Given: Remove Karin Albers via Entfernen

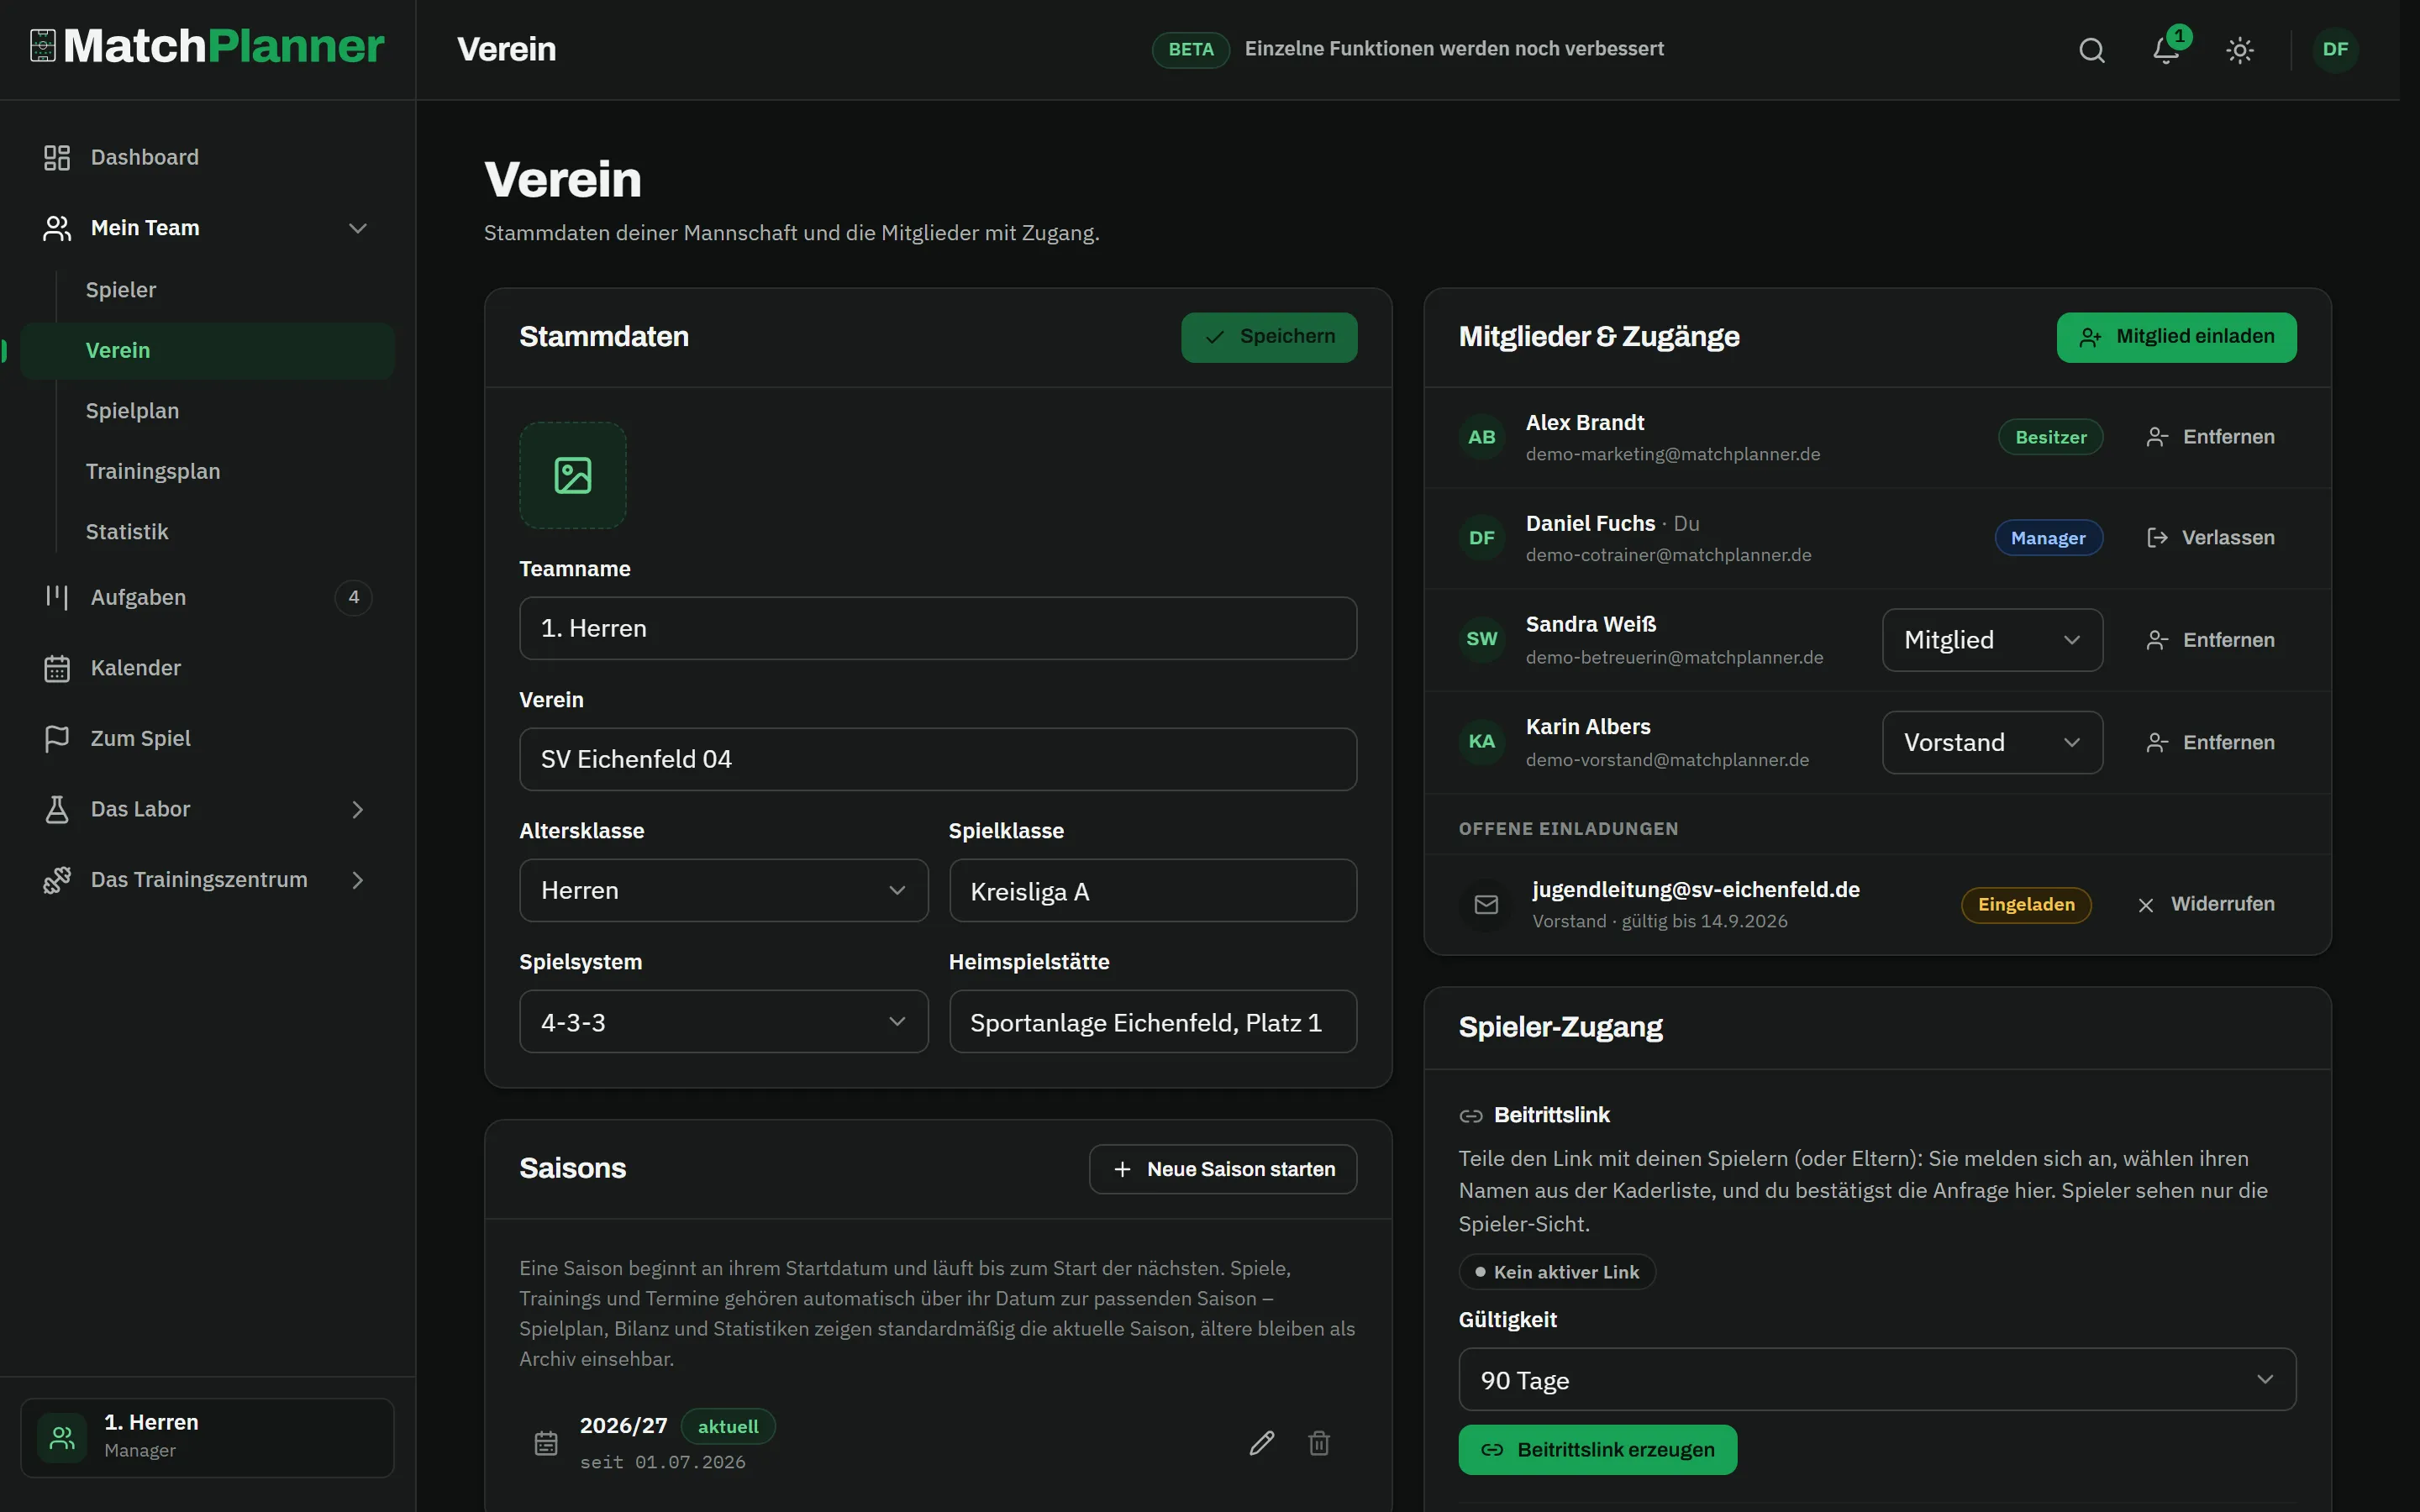Looking at the screenshot, I should coord(2210,743).
